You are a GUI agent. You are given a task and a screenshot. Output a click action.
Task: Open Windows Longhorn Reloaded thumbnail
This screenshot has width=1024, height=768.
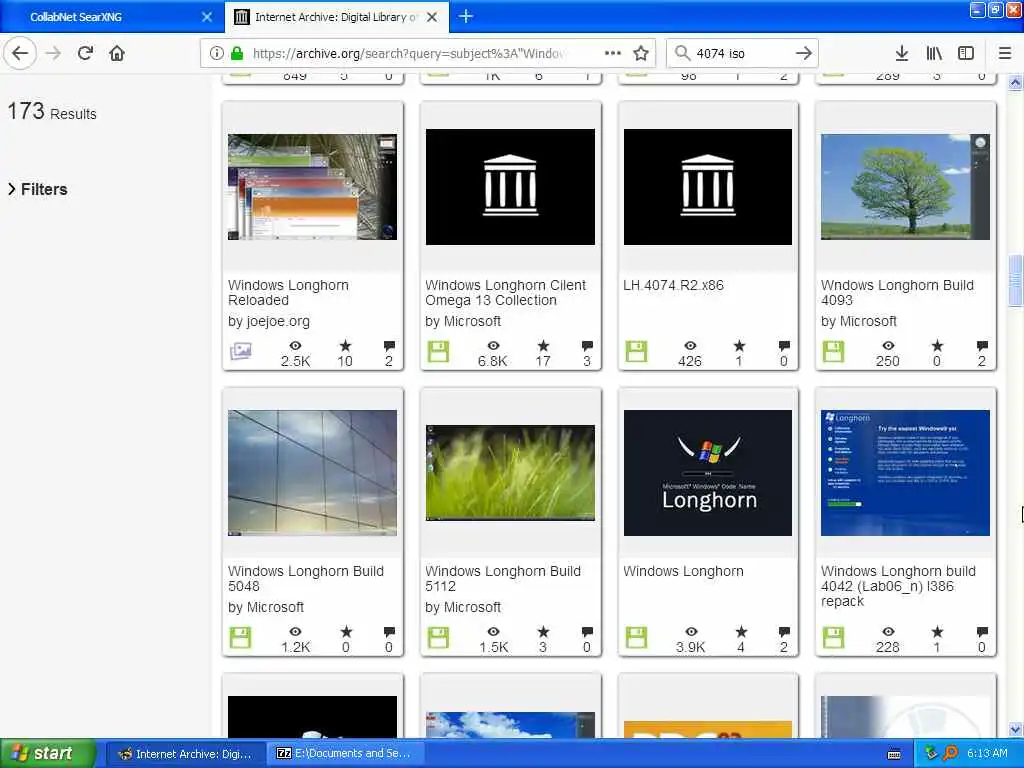312,187
